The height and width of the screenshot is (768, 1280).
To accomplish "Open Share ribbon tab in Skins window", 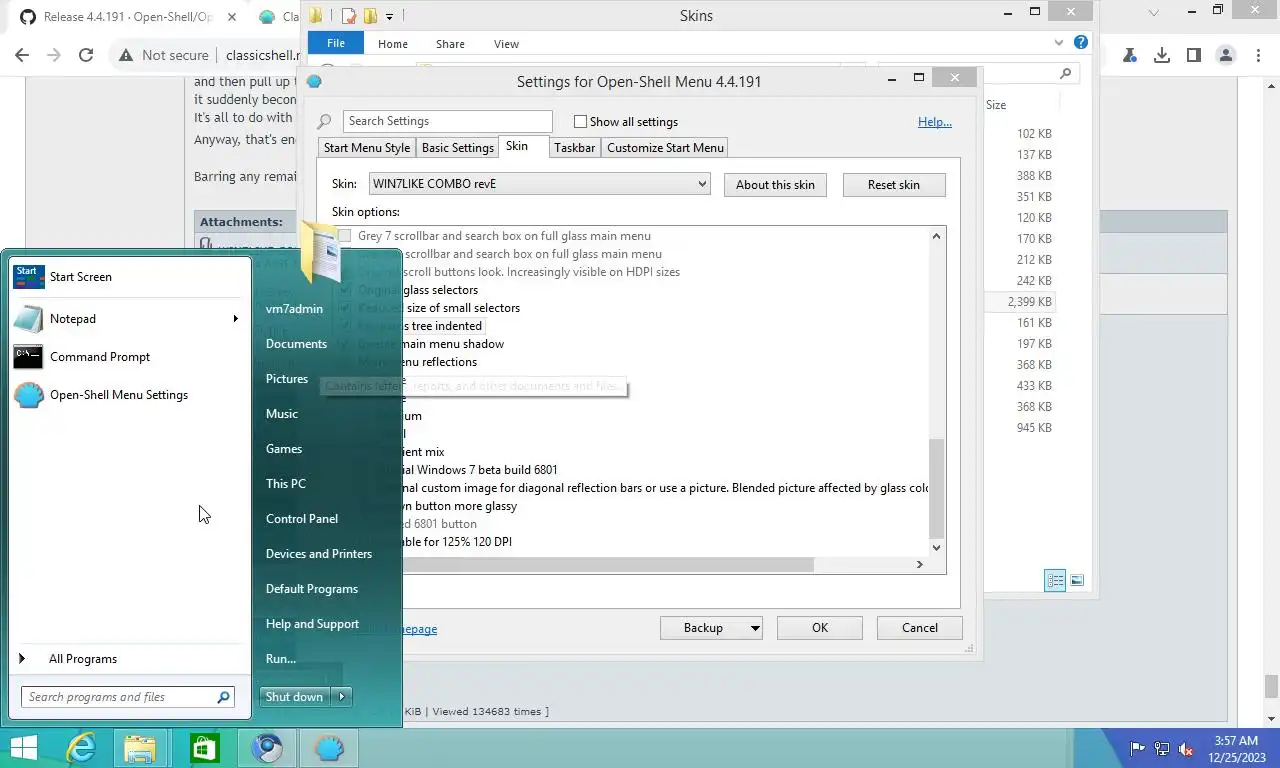I will tap(450, 44).
